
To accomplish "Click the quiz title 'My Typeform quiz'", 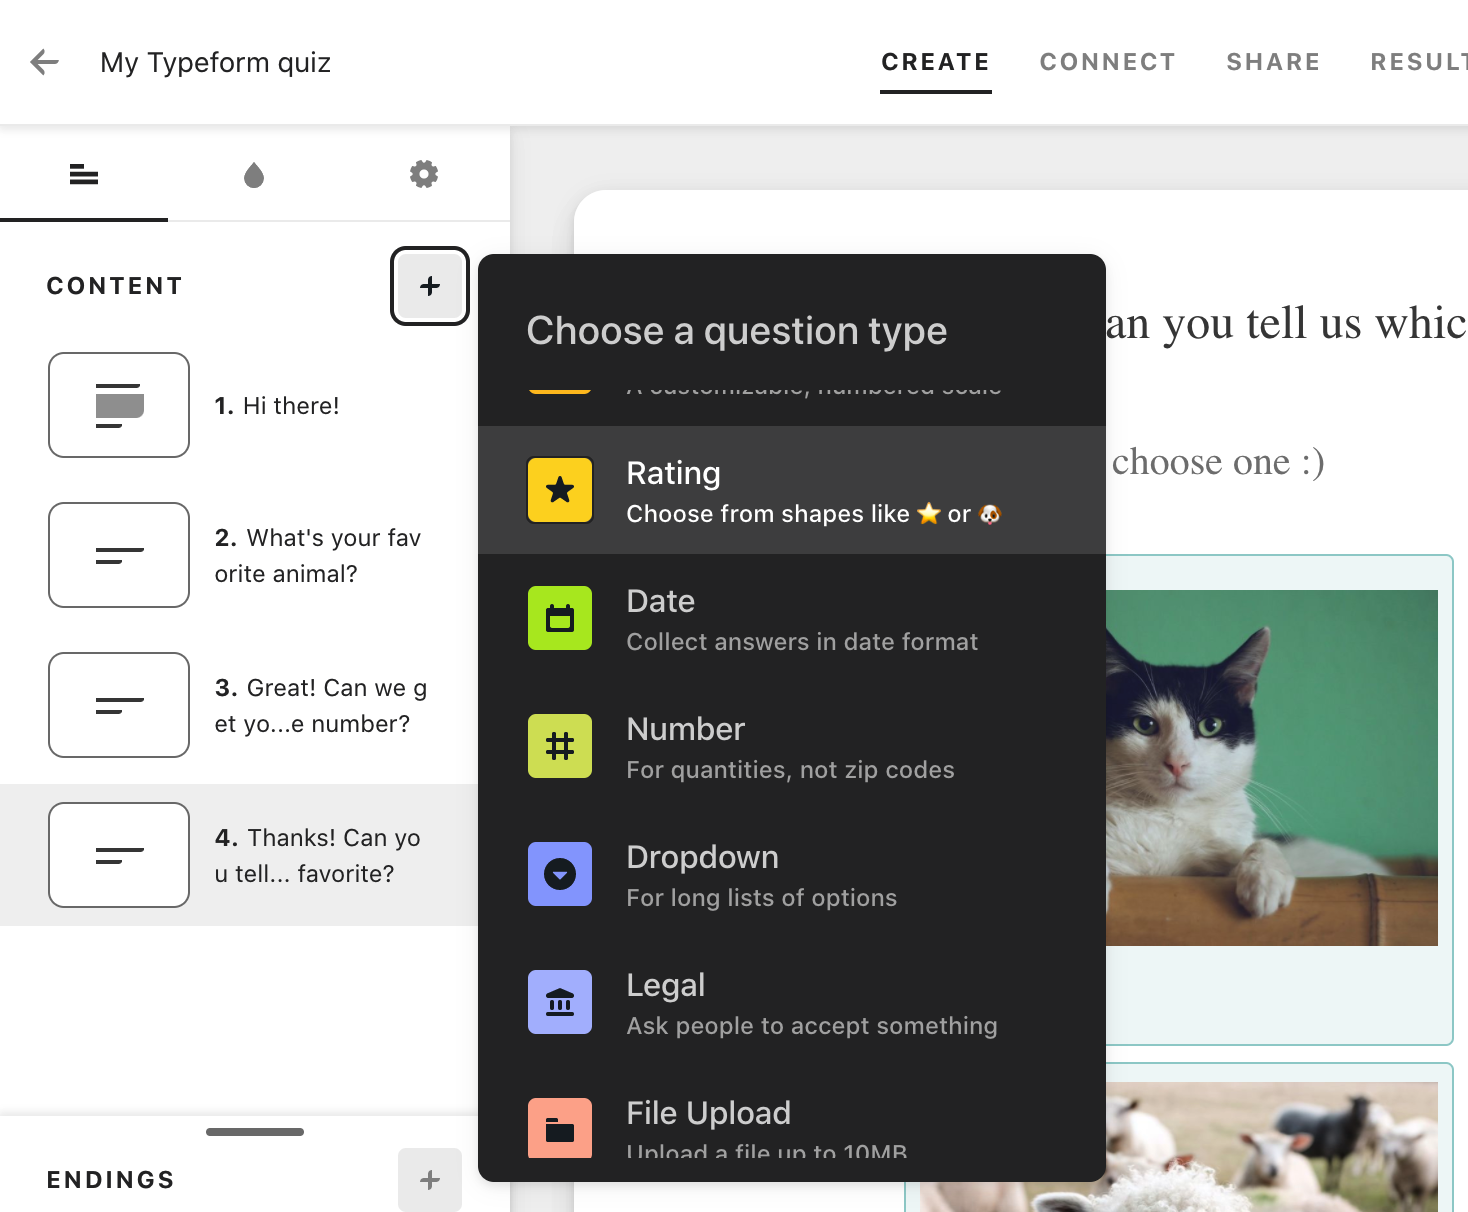I will point(215,62).
